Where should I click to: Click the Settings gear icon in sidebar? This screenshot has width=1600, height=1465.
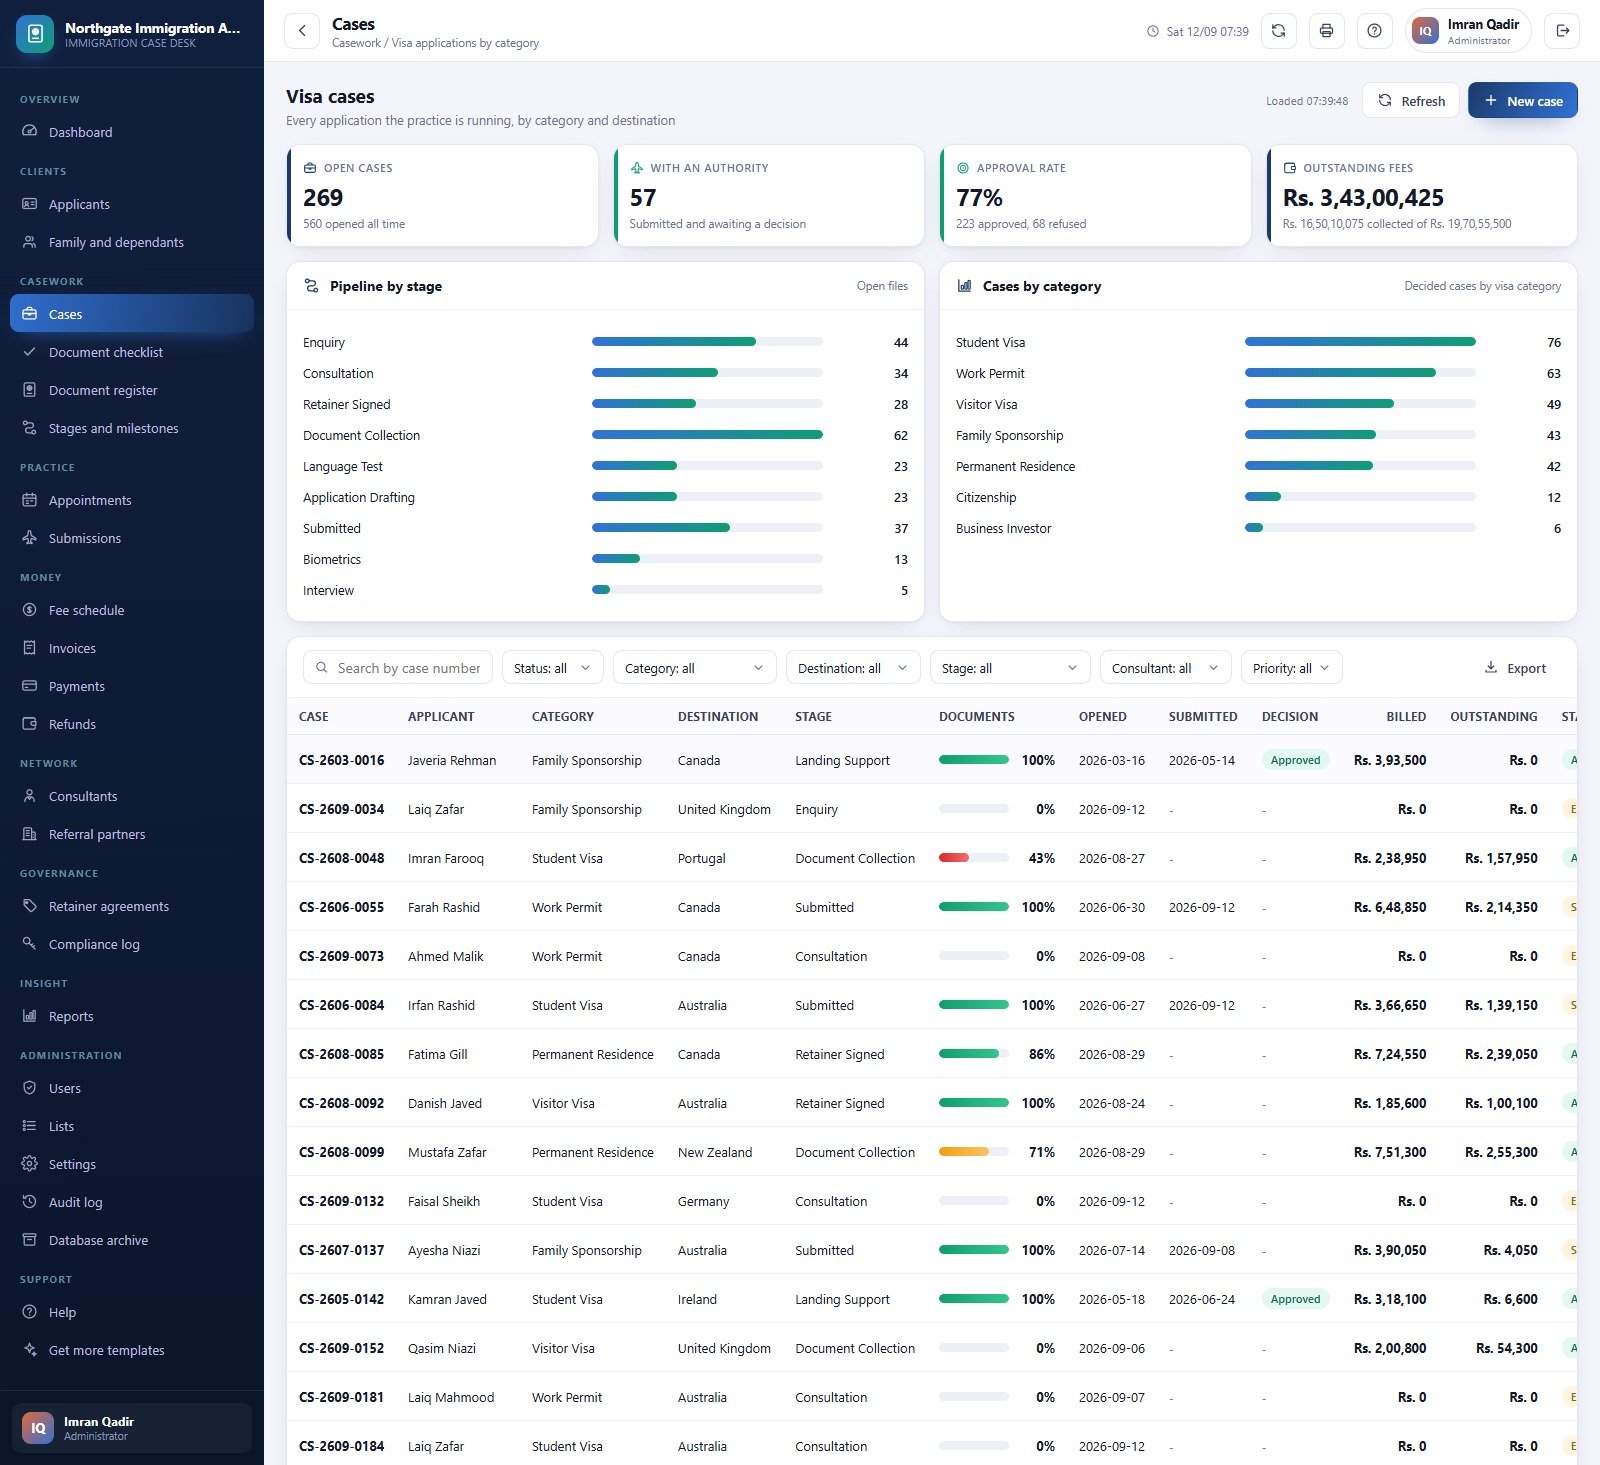point(30,1164)
